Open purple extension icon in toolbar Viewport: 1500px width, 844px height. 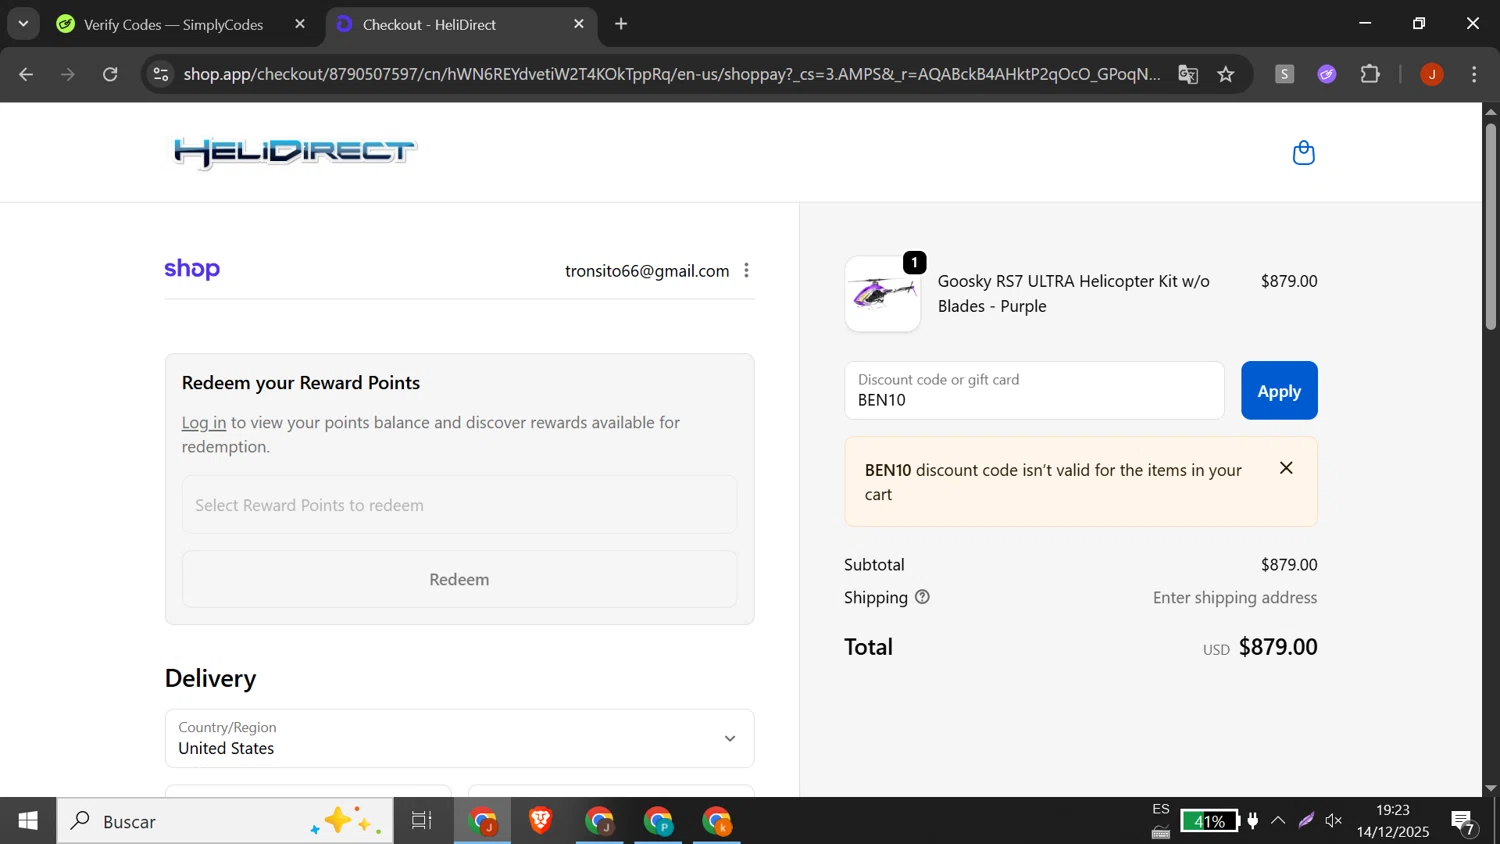(1327, 74)
